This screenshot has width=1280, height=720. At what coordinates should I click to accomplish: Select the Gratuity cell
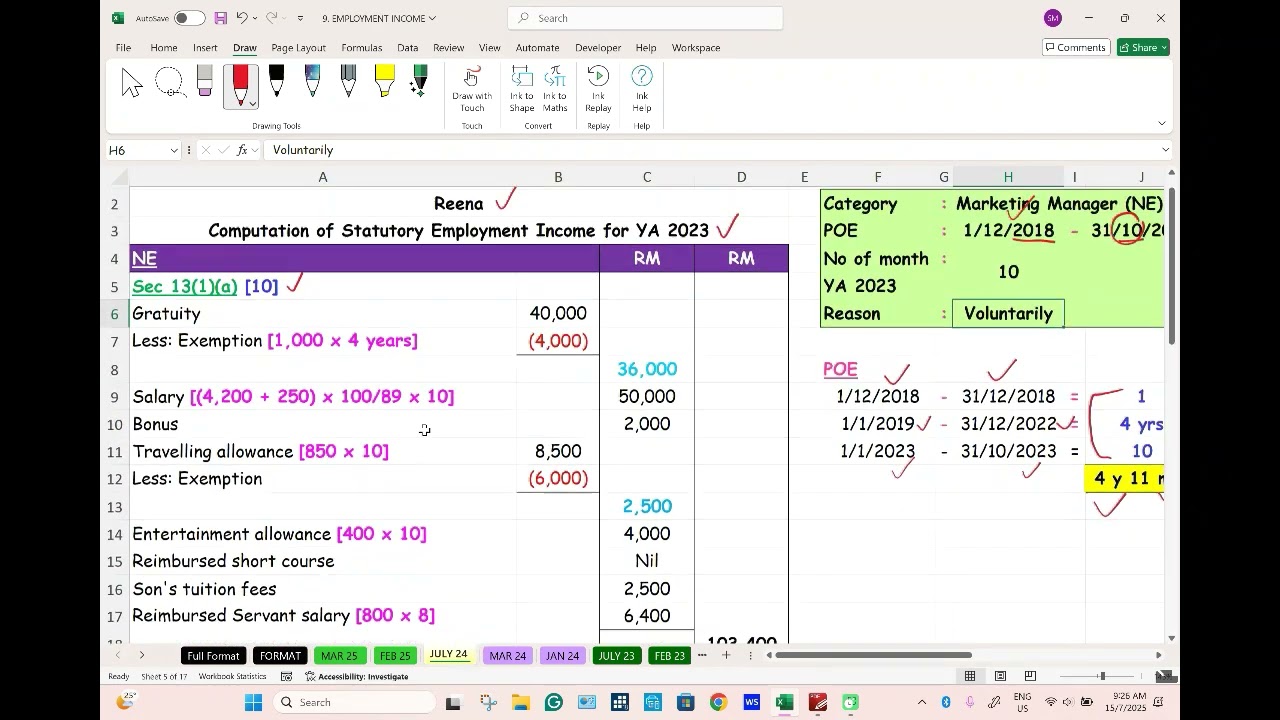322,314
